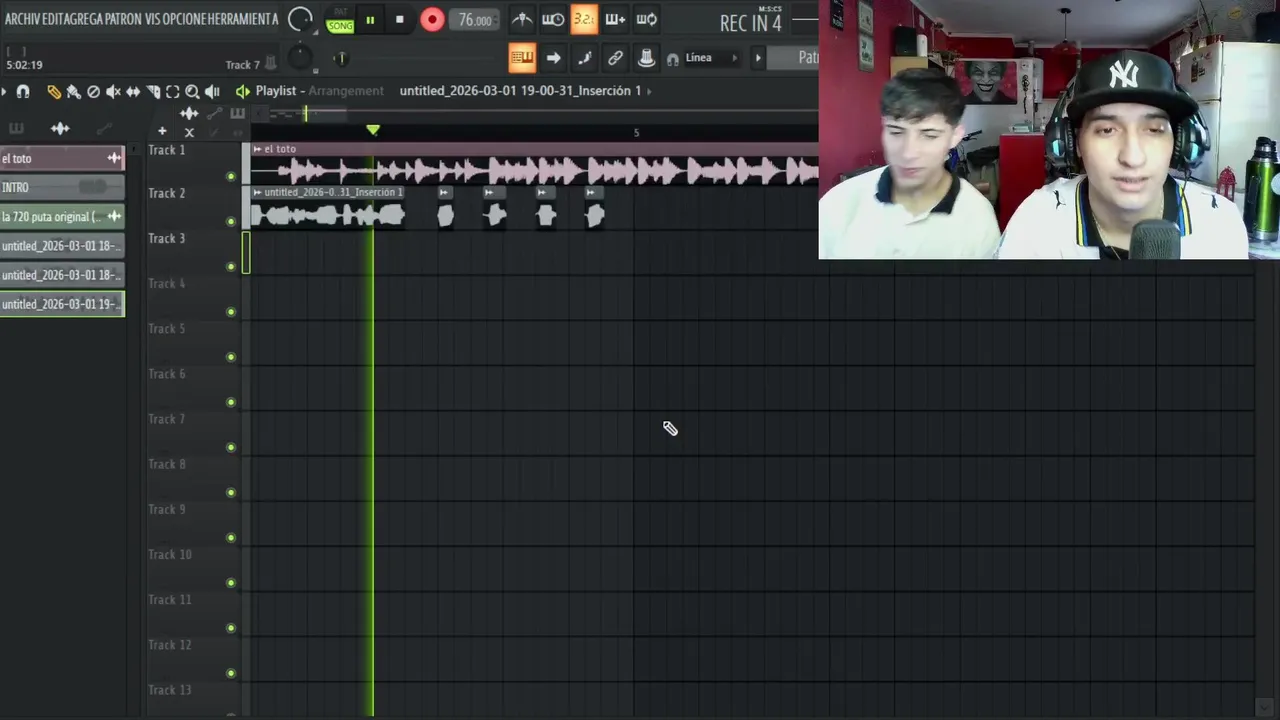Click the magnet icon beside Línea

click(x=673, y=59)
